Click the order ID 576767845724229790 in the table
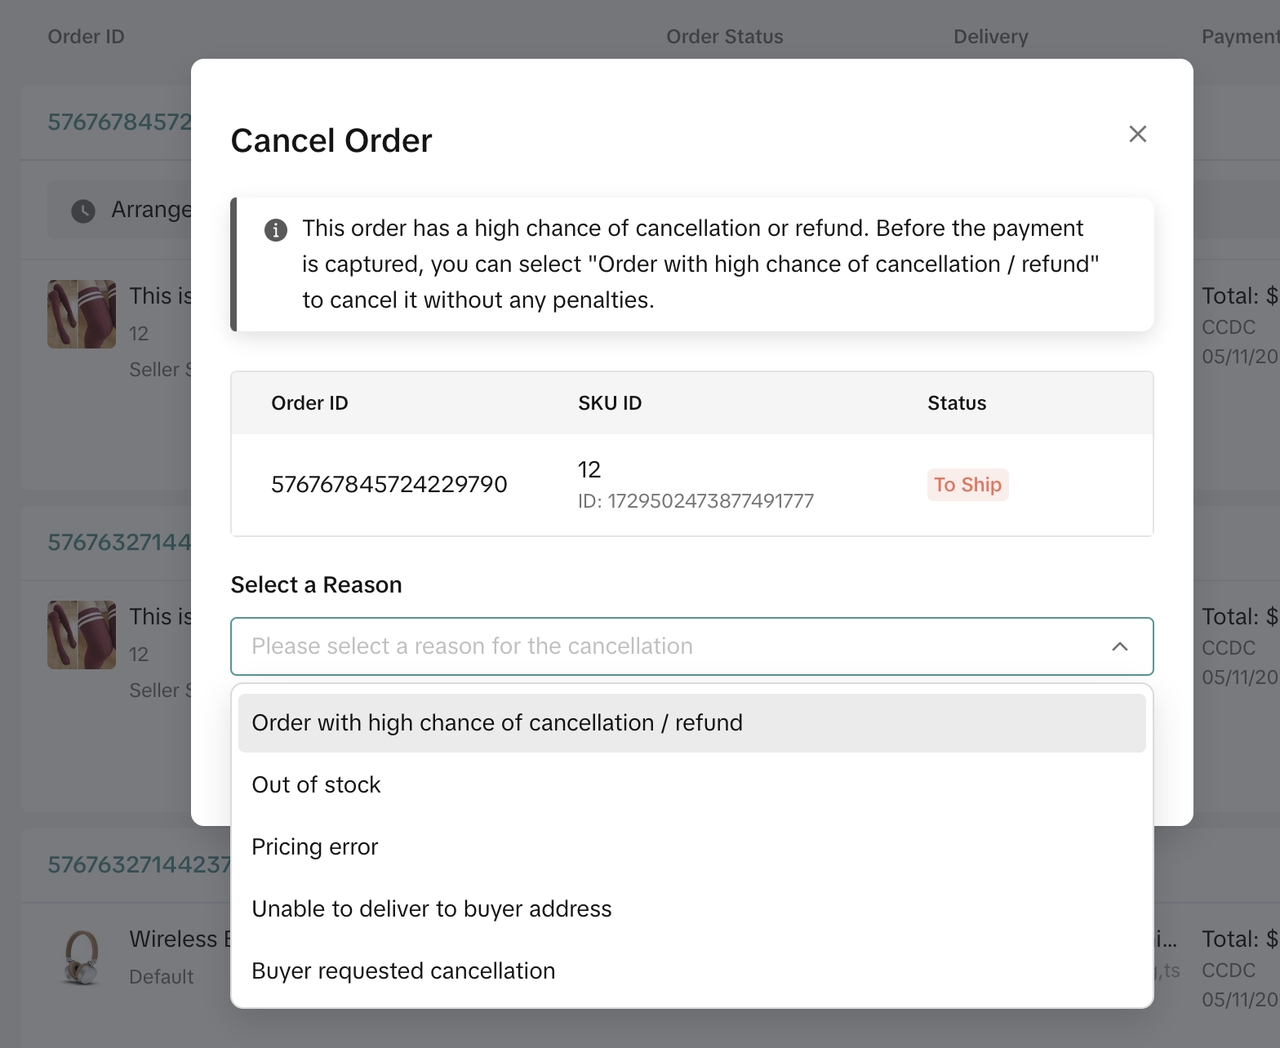The image size is (1280, 1048). (x=389, y=485)
